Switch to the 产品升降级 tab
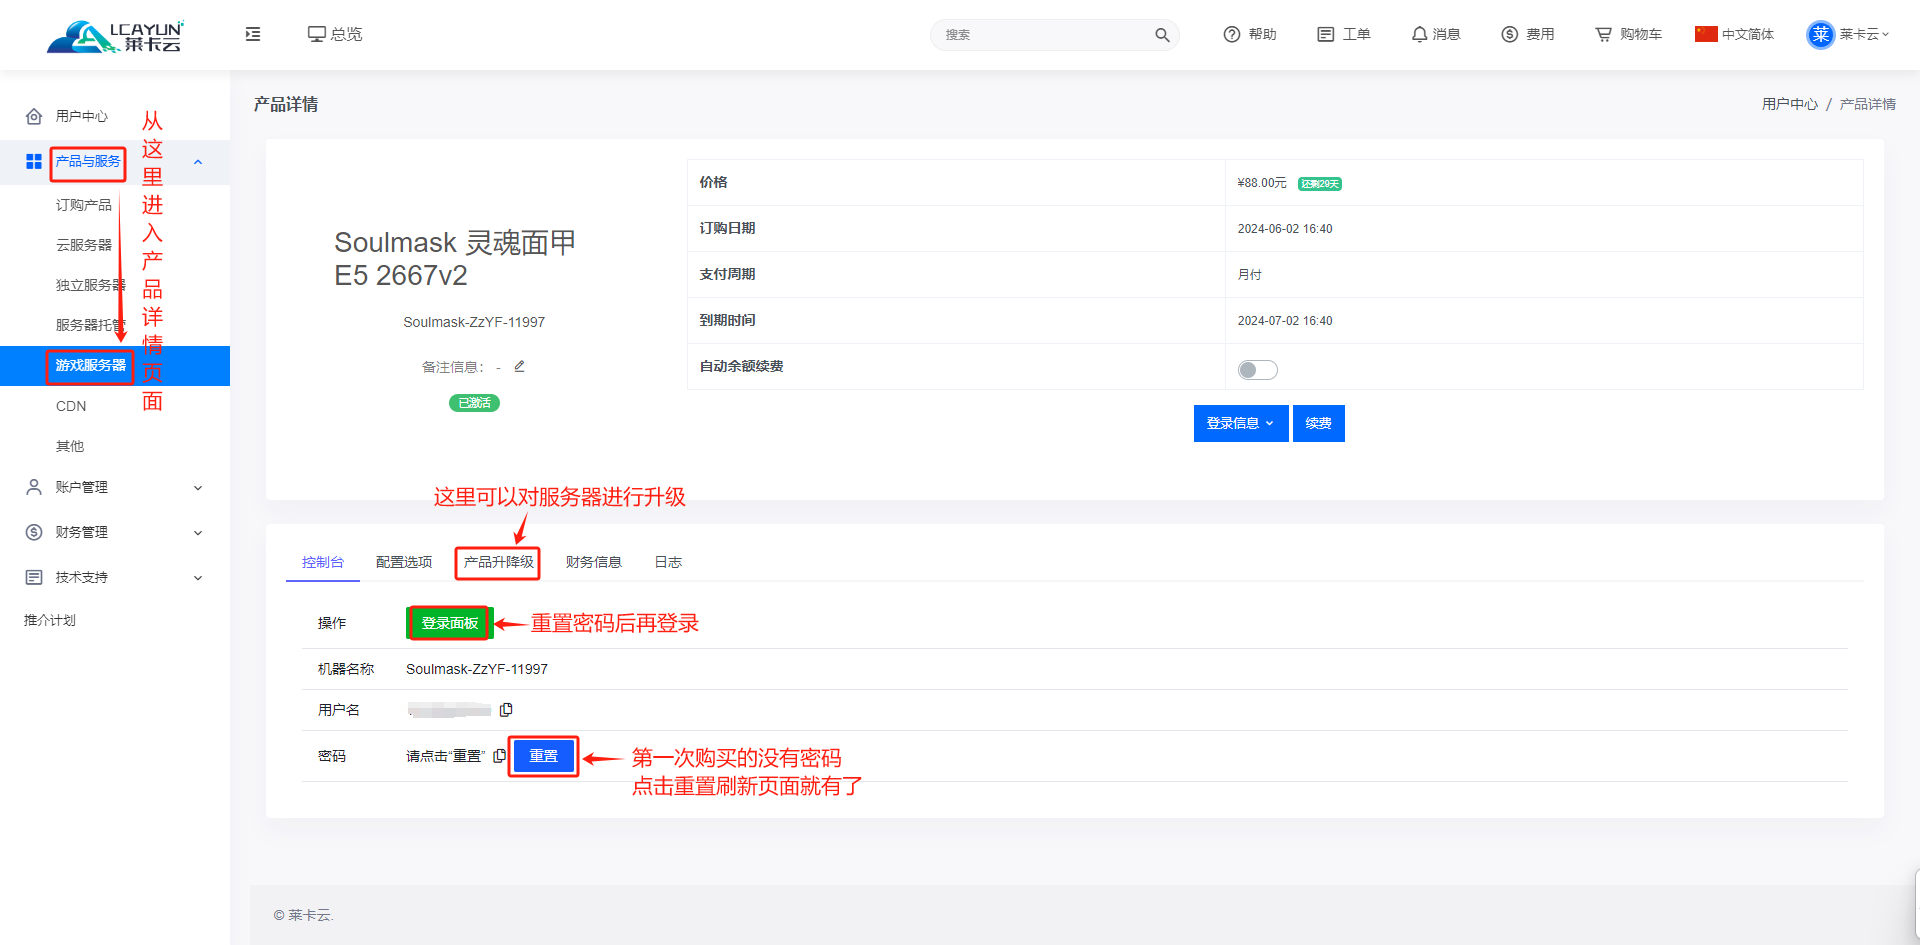 tap(498, 562)
